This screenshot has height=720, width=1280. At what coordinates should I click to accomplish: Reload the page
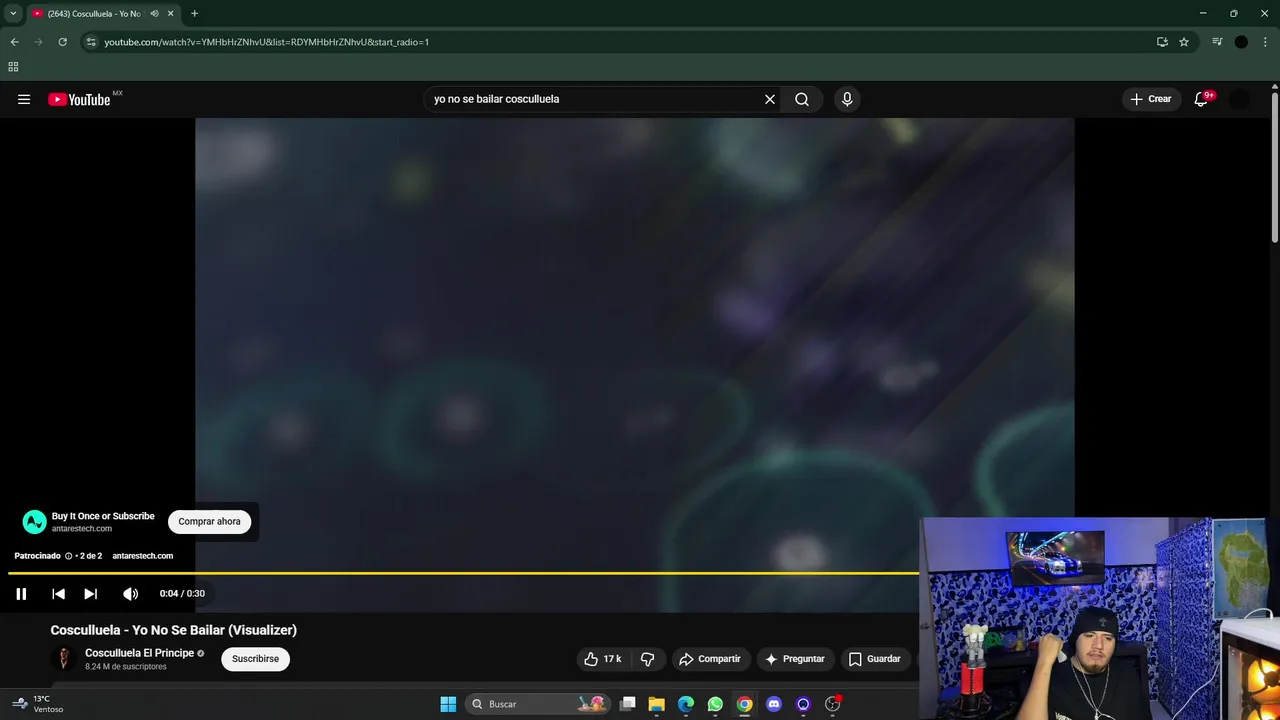click(62, 42)
